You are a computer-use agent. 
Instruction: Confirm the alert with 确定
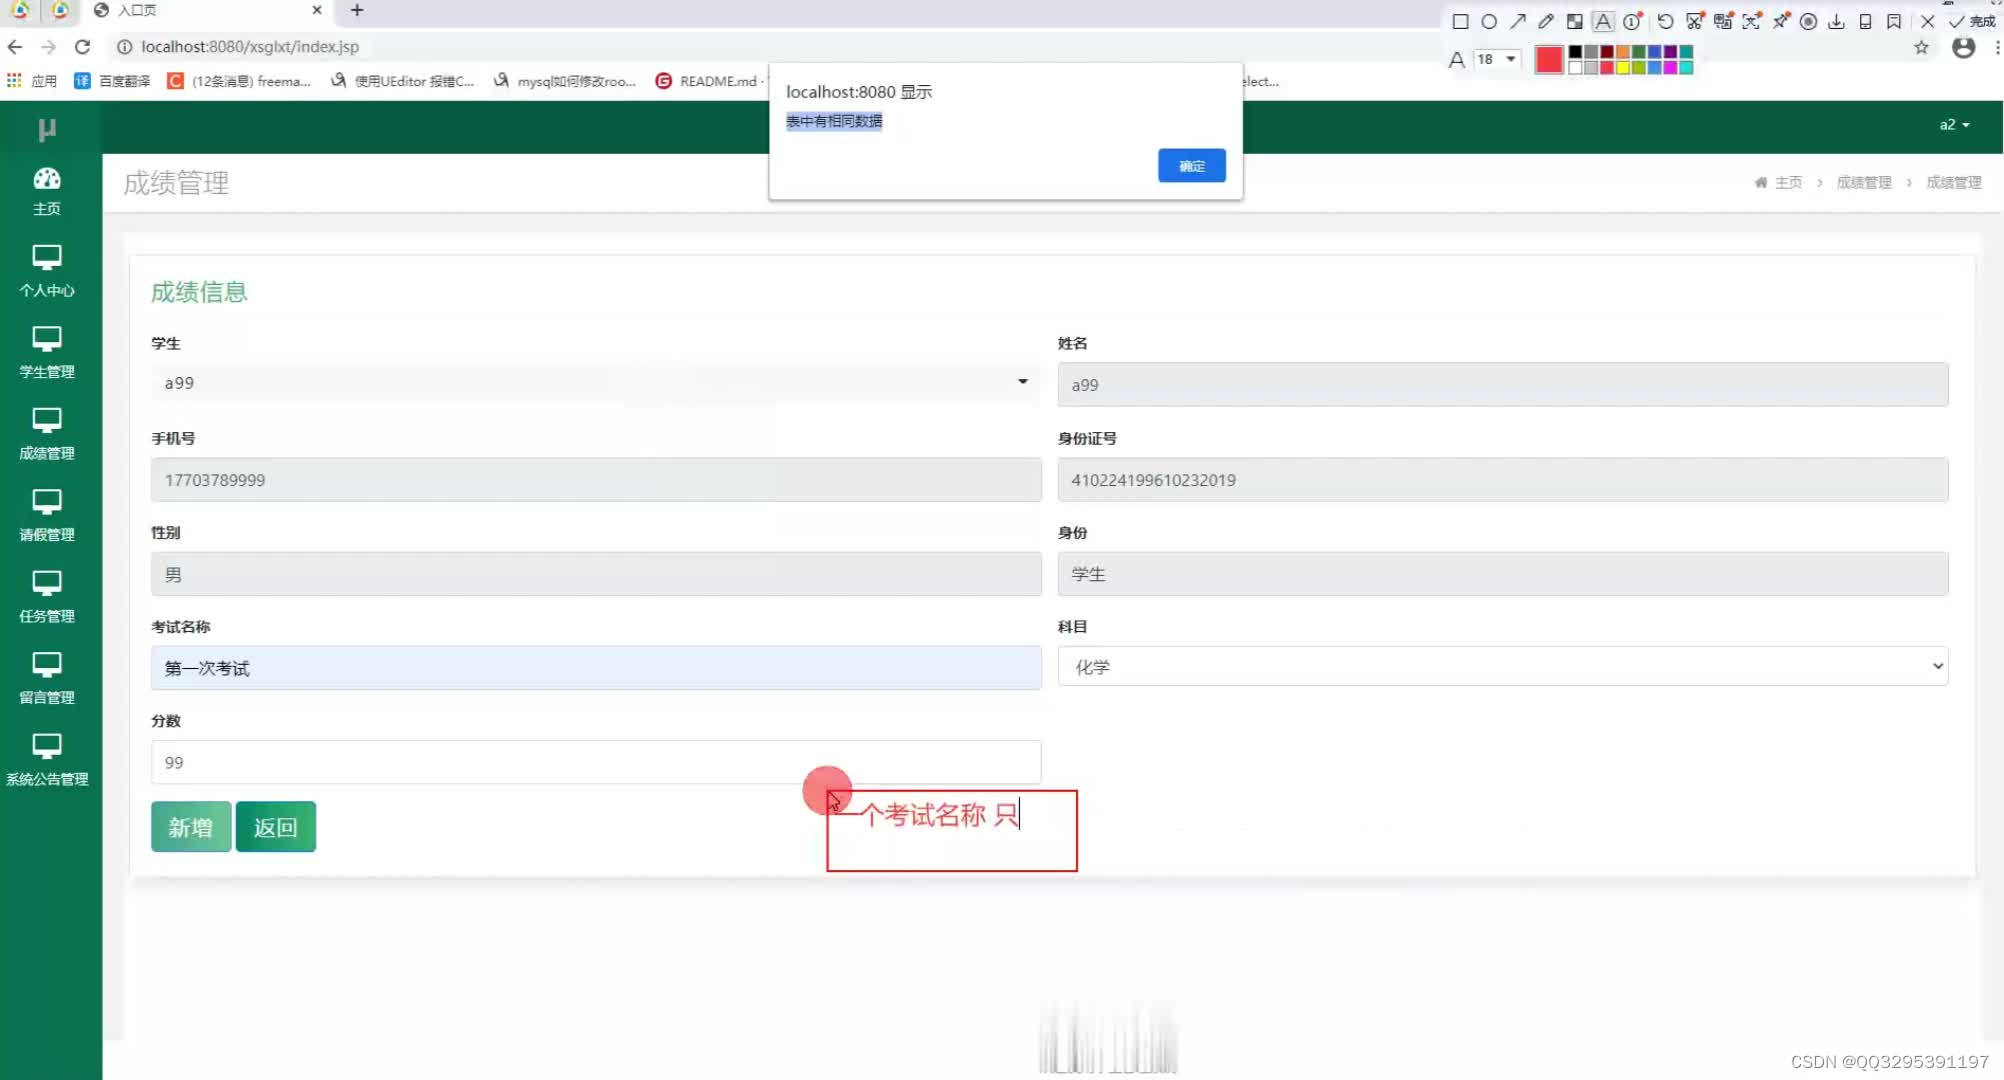[1191, 166]
